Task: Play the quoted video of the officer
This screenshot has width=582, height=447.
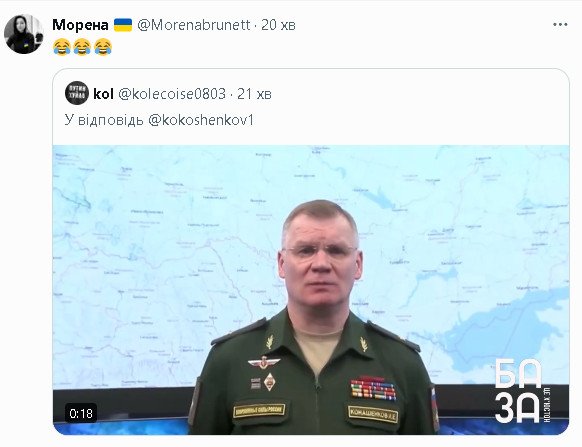Action: (x=311, y=290)
